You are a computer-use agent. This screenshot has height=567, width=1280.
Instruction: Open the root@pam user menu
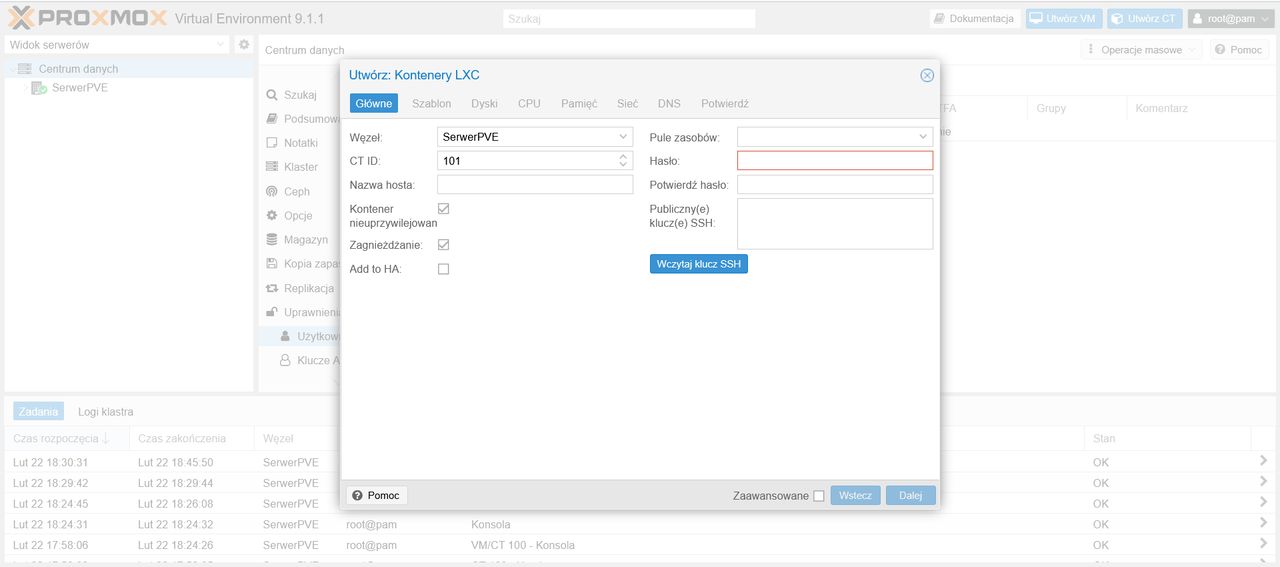[x=1230, y=19]
